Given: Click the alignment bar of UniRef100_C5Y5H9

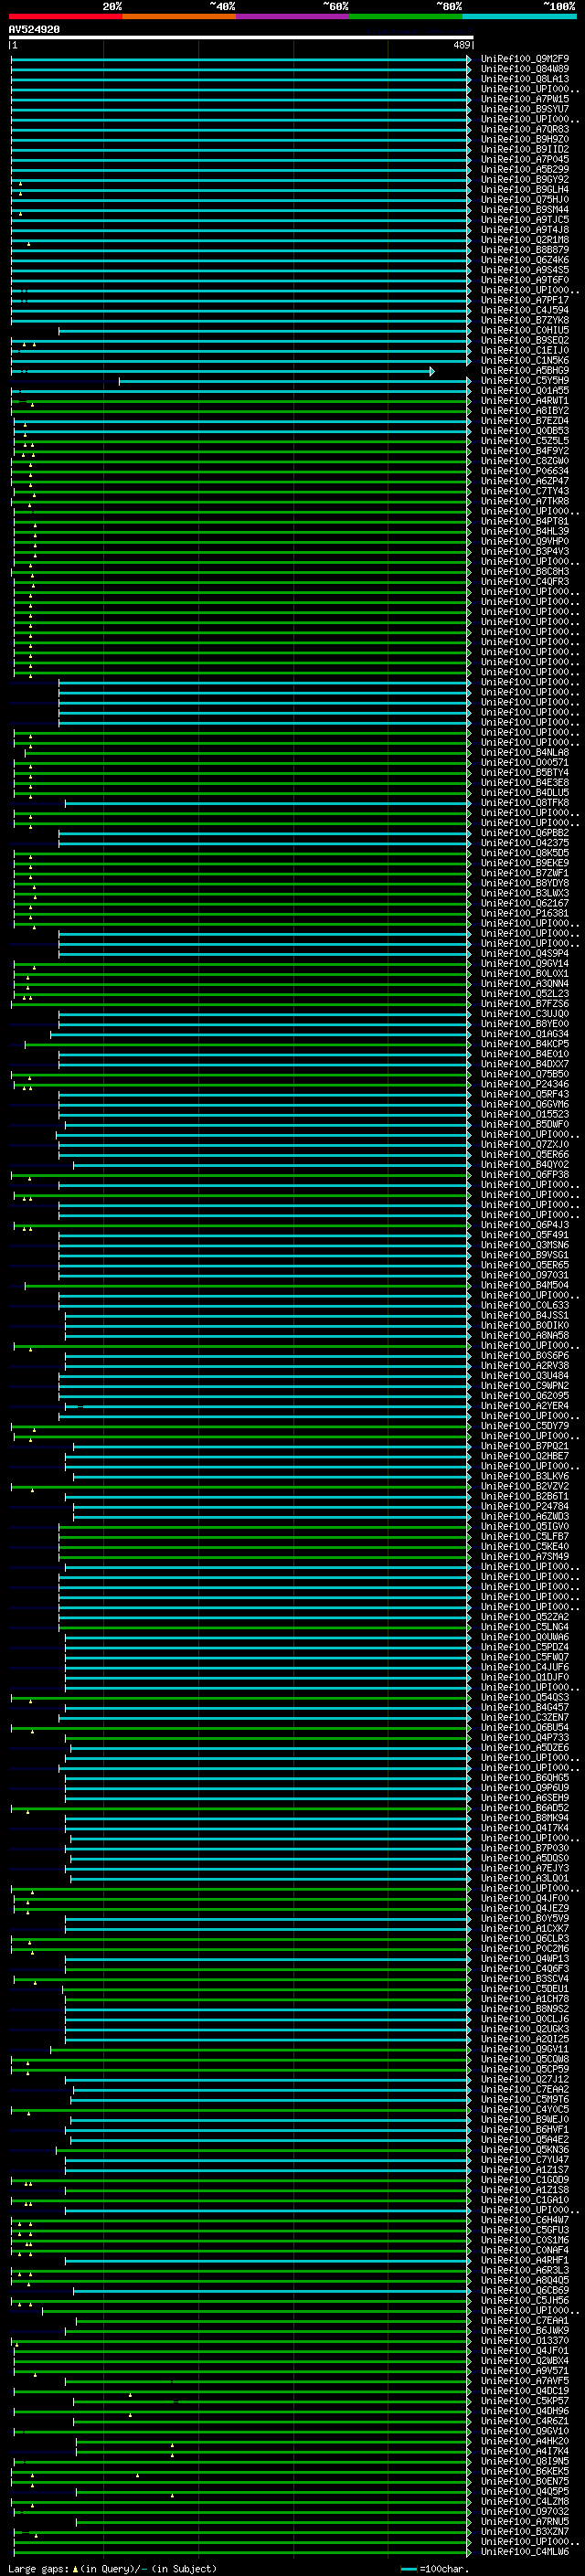Looking at the screenshot, I should [x=294, y=381].
